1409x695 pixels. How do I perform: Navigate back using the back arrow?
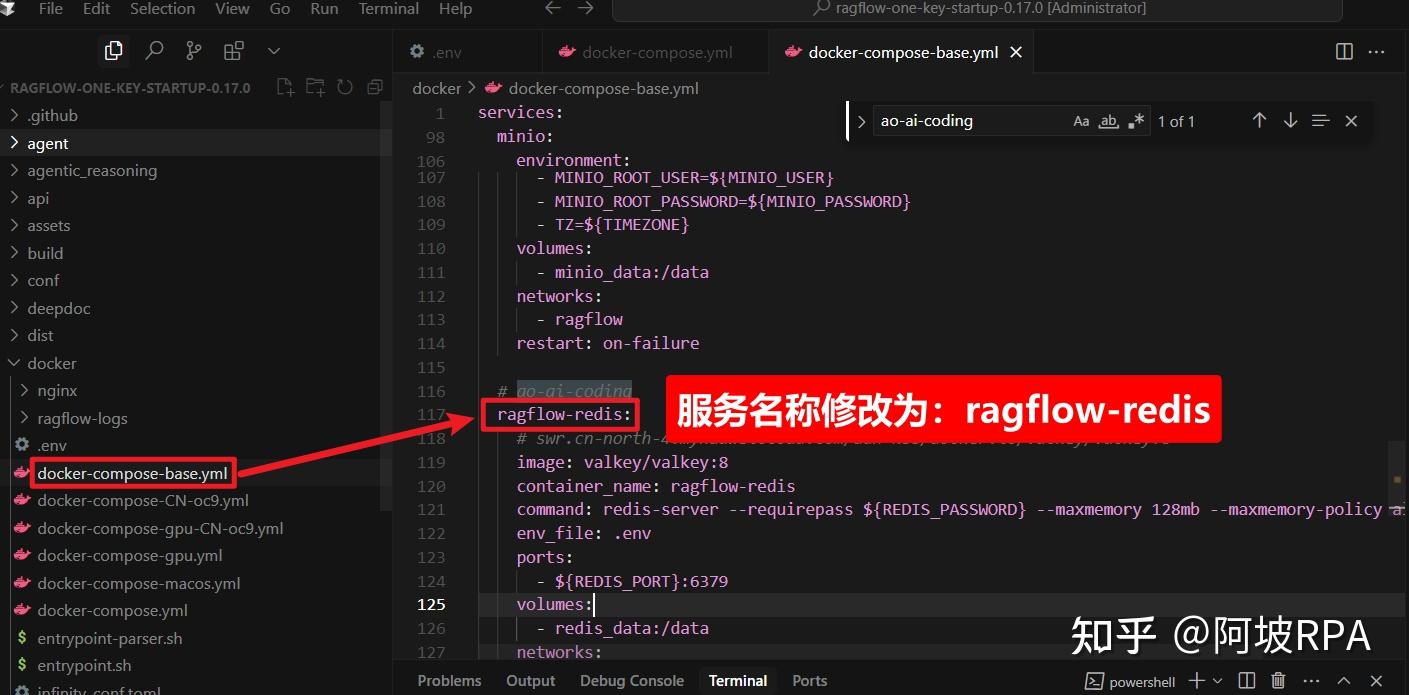(x=552, y=9)
